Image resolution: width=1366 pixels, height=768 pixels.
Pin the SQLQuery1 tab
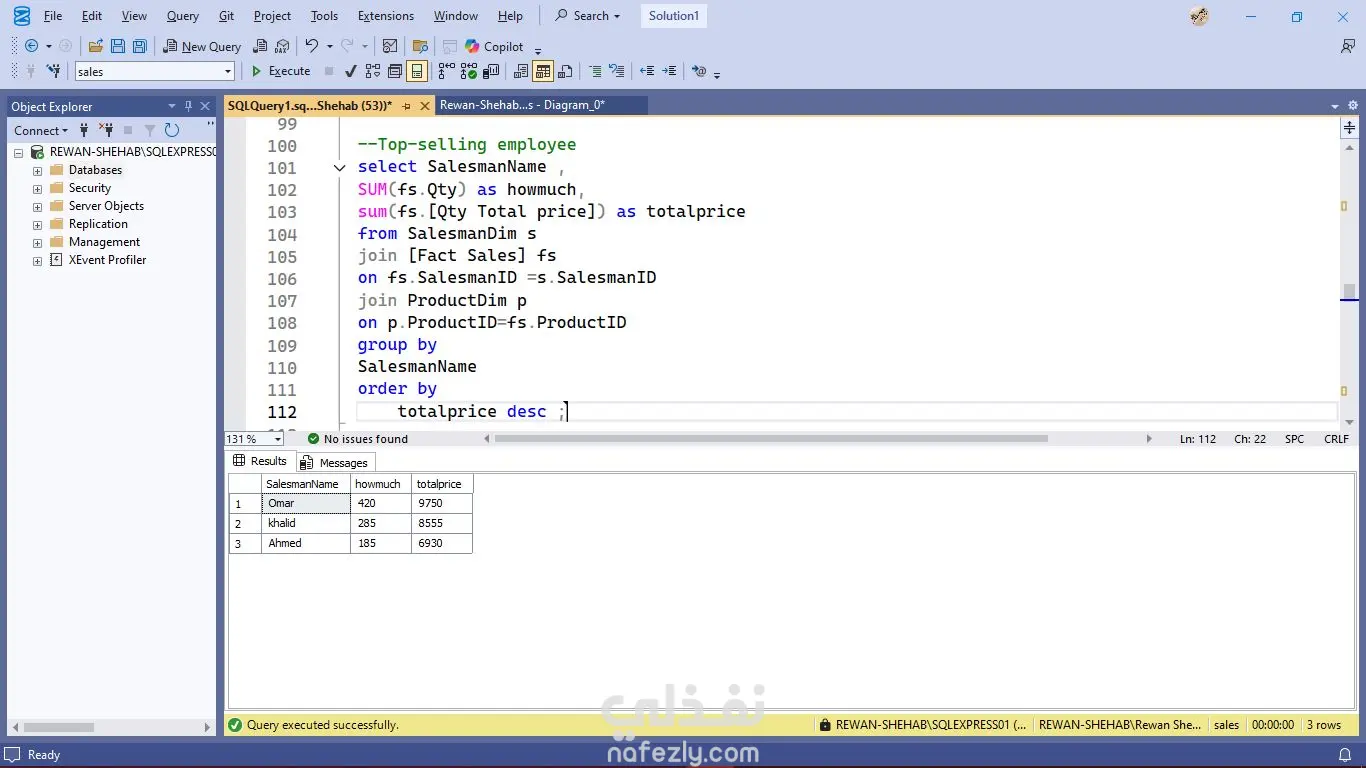click(406, 105)
